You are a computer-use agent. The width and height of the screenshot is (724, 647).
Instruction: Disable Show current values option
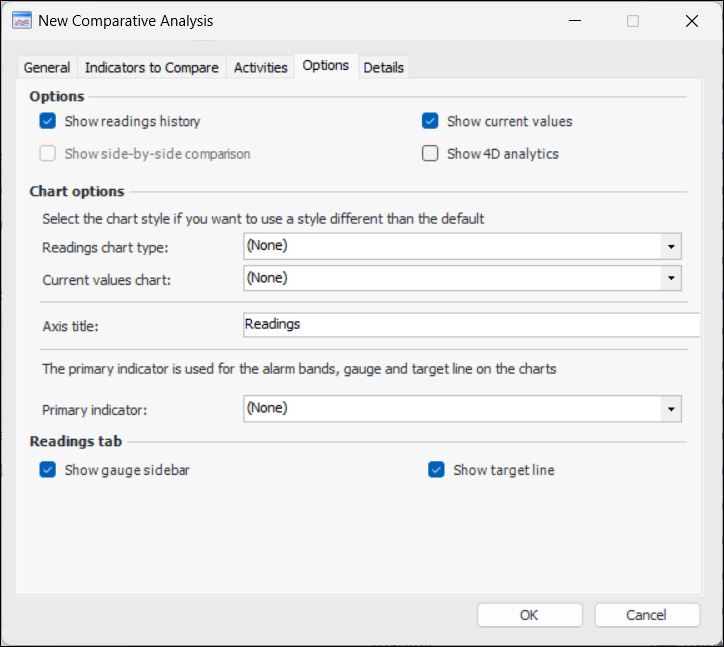pyautogui.click(x=431, y=122)
